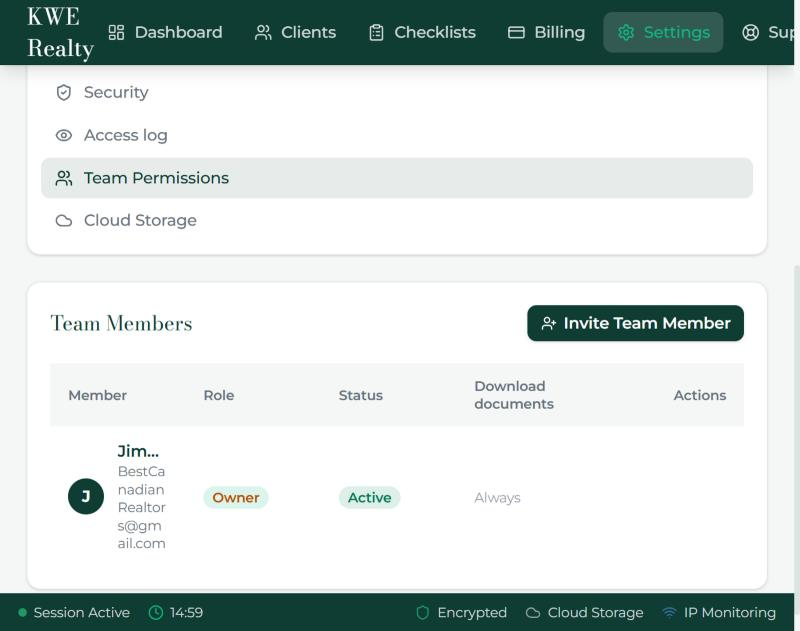Open the Security settings section

click(396, 92)
